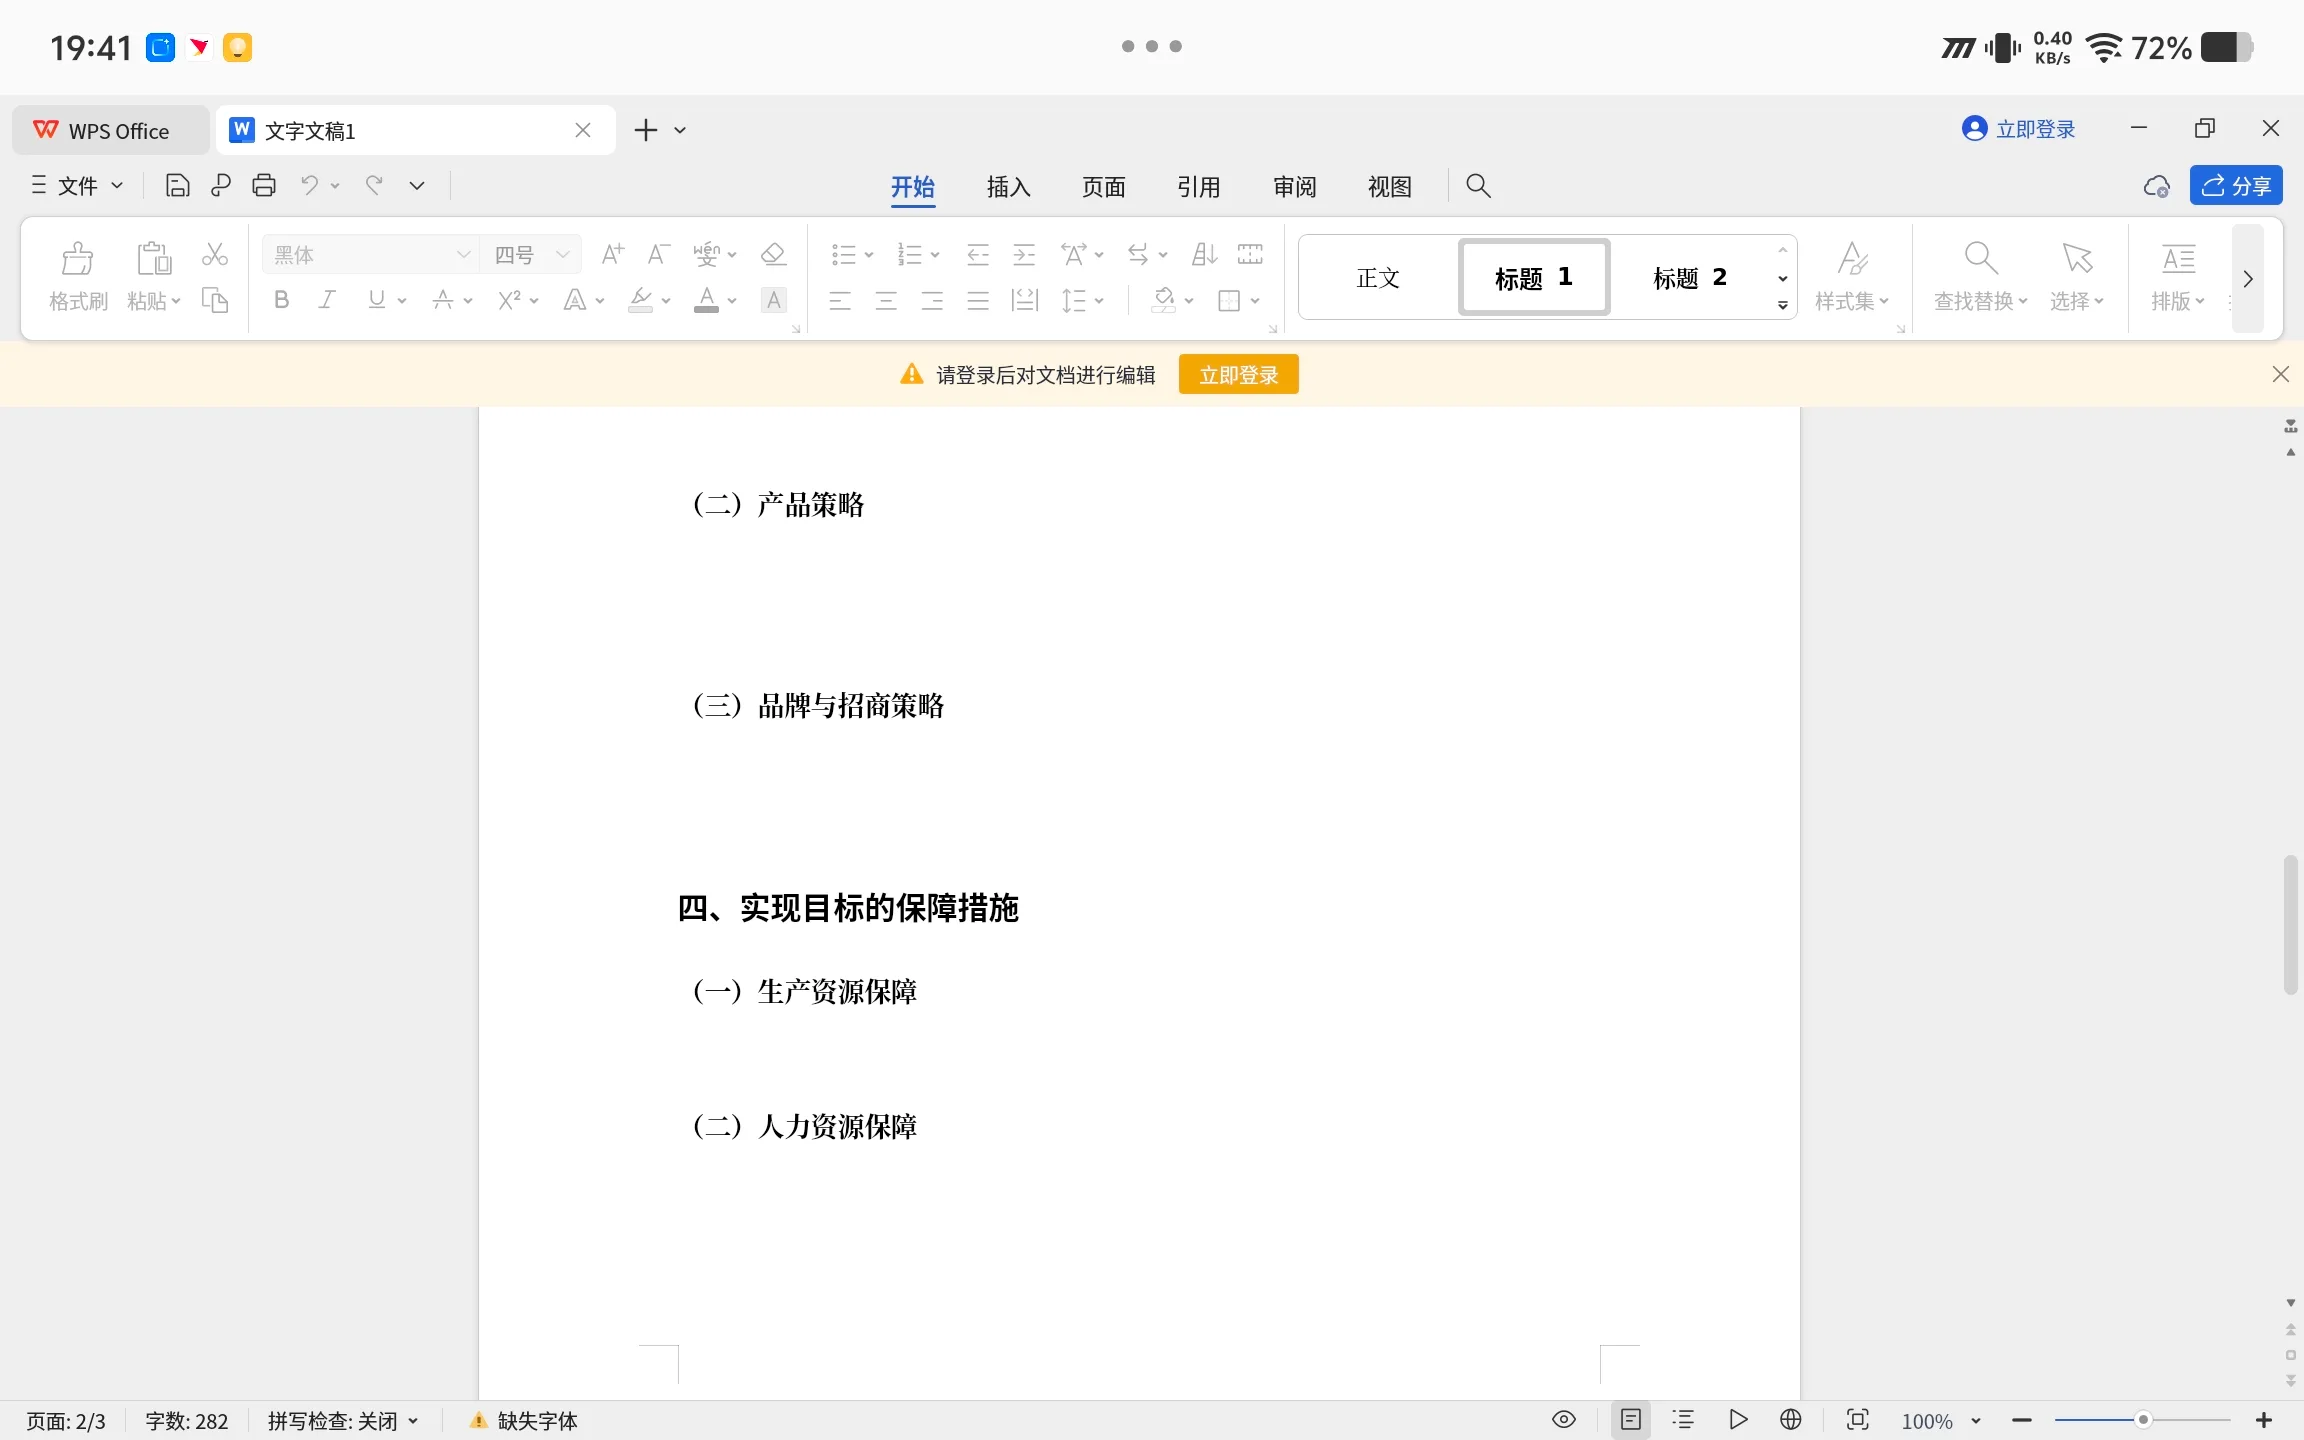
Task: Click the Distributed alignment icon
Action: [x=1025, y=300]
